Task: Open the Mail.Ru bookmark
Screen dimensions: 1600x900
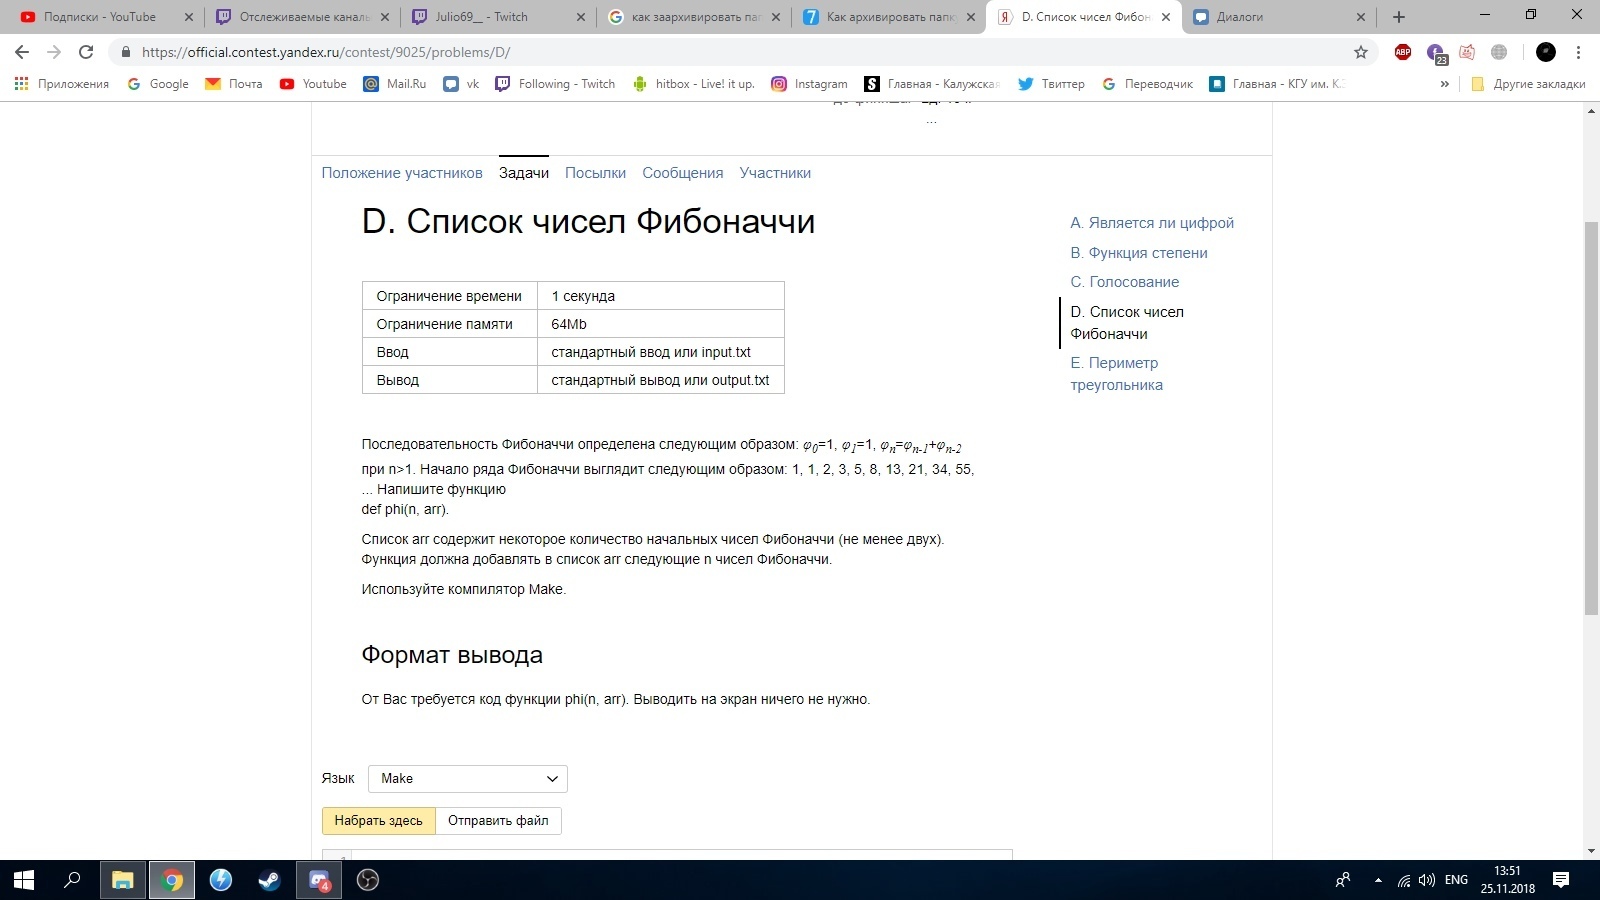Action: [395, 84]
